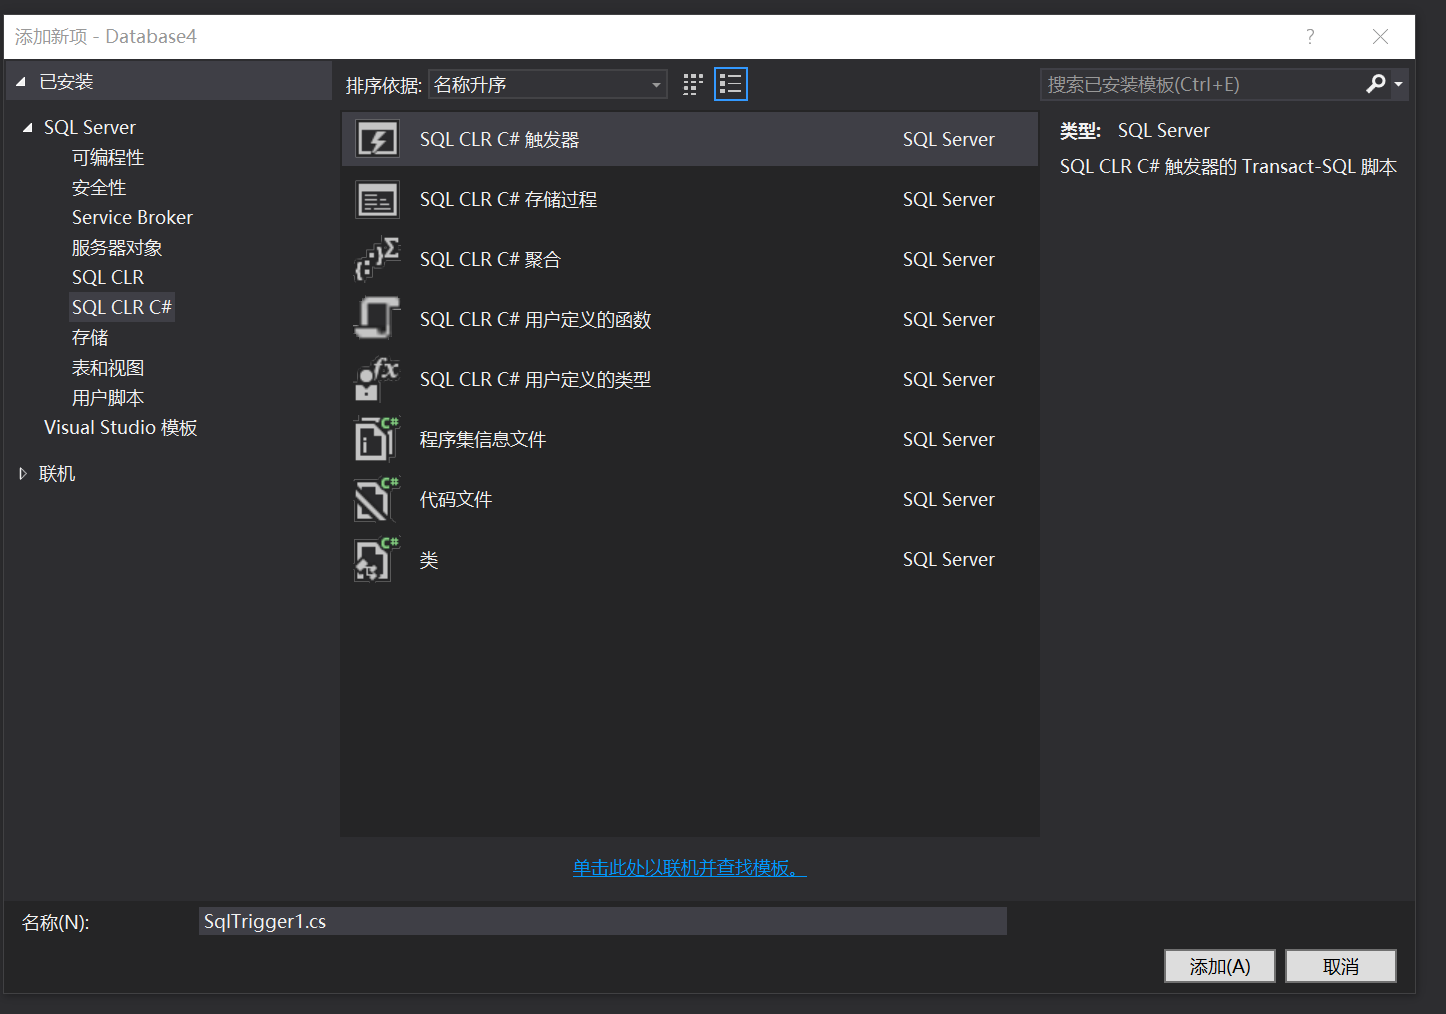
Task: Click 'SQL Server' type in 聚合 row
Action: pyautogui.click(x=949, y=260)
